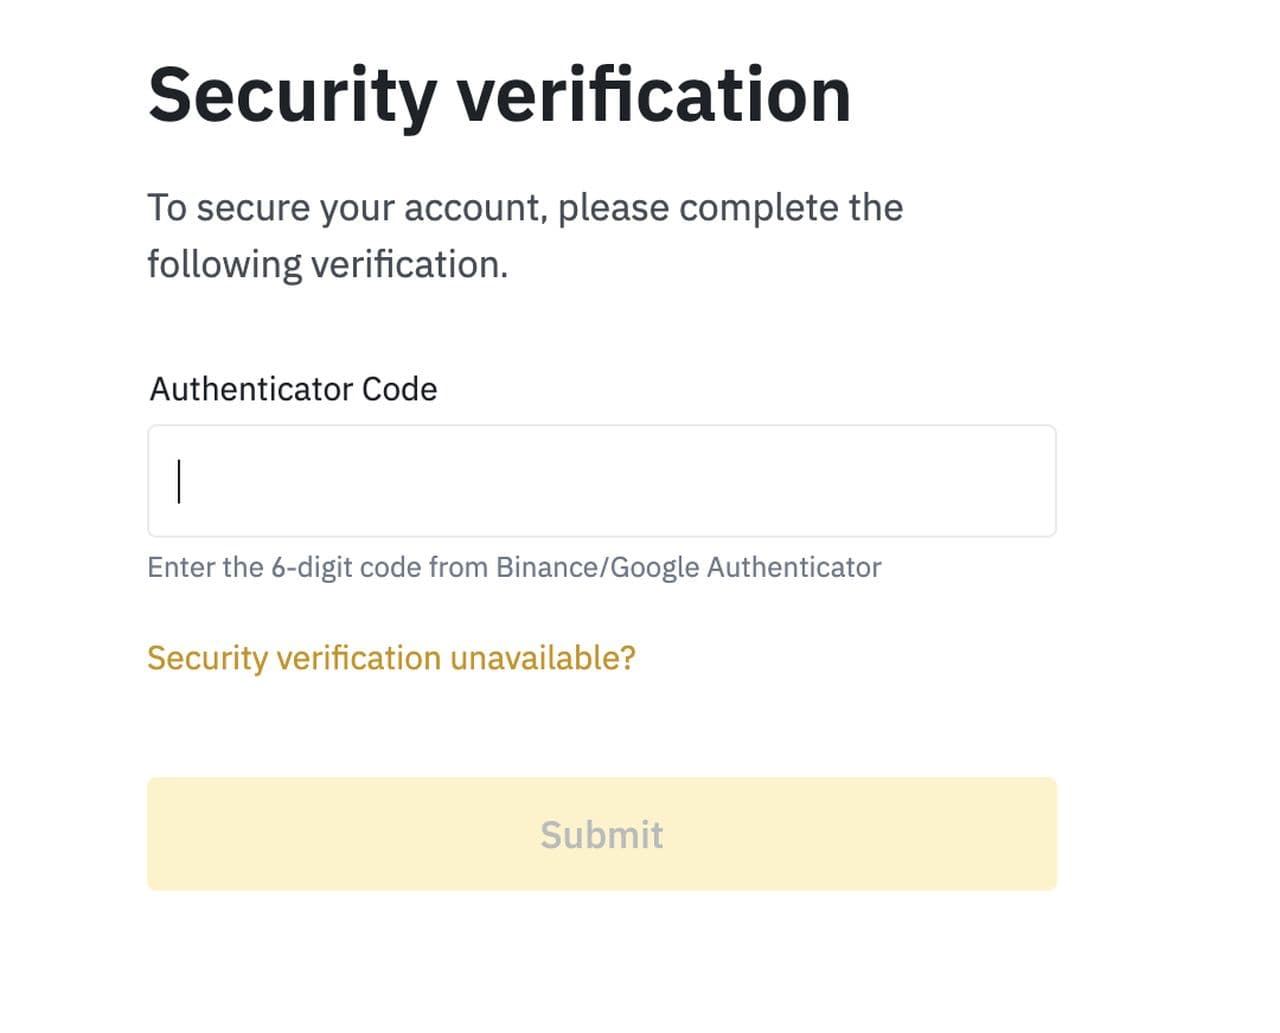Image resolution: width=1280 pixels, height=1033 pixels.
Task: Click the 6-digit code helper text
Action: tap(514, 567)
